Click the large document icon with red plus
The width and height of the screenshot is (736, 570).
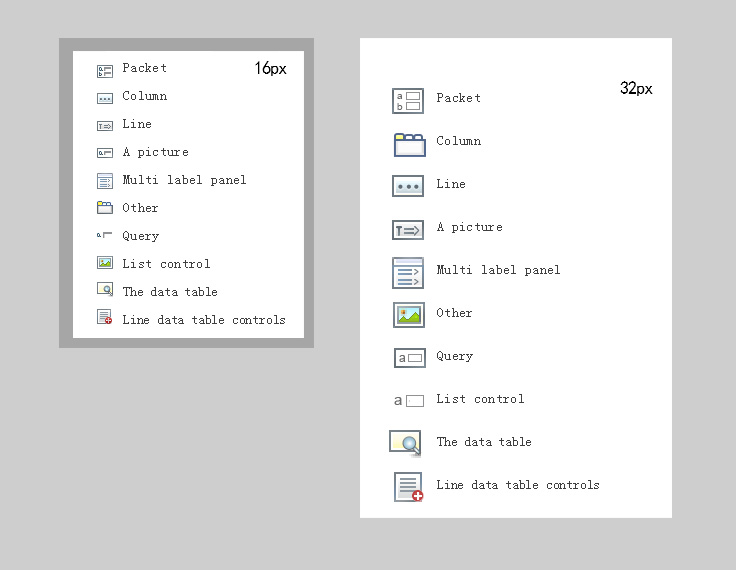pos(408,487)
